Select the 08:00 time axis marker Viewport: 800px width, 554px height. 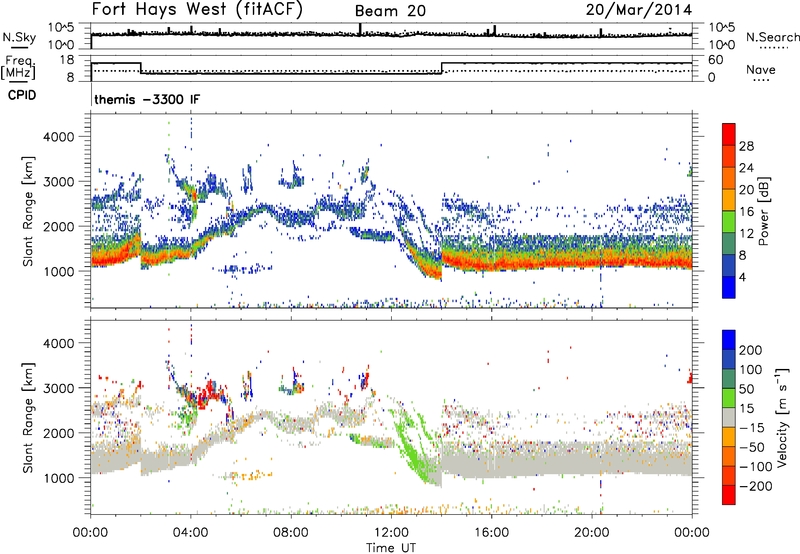tap(291, 533)
